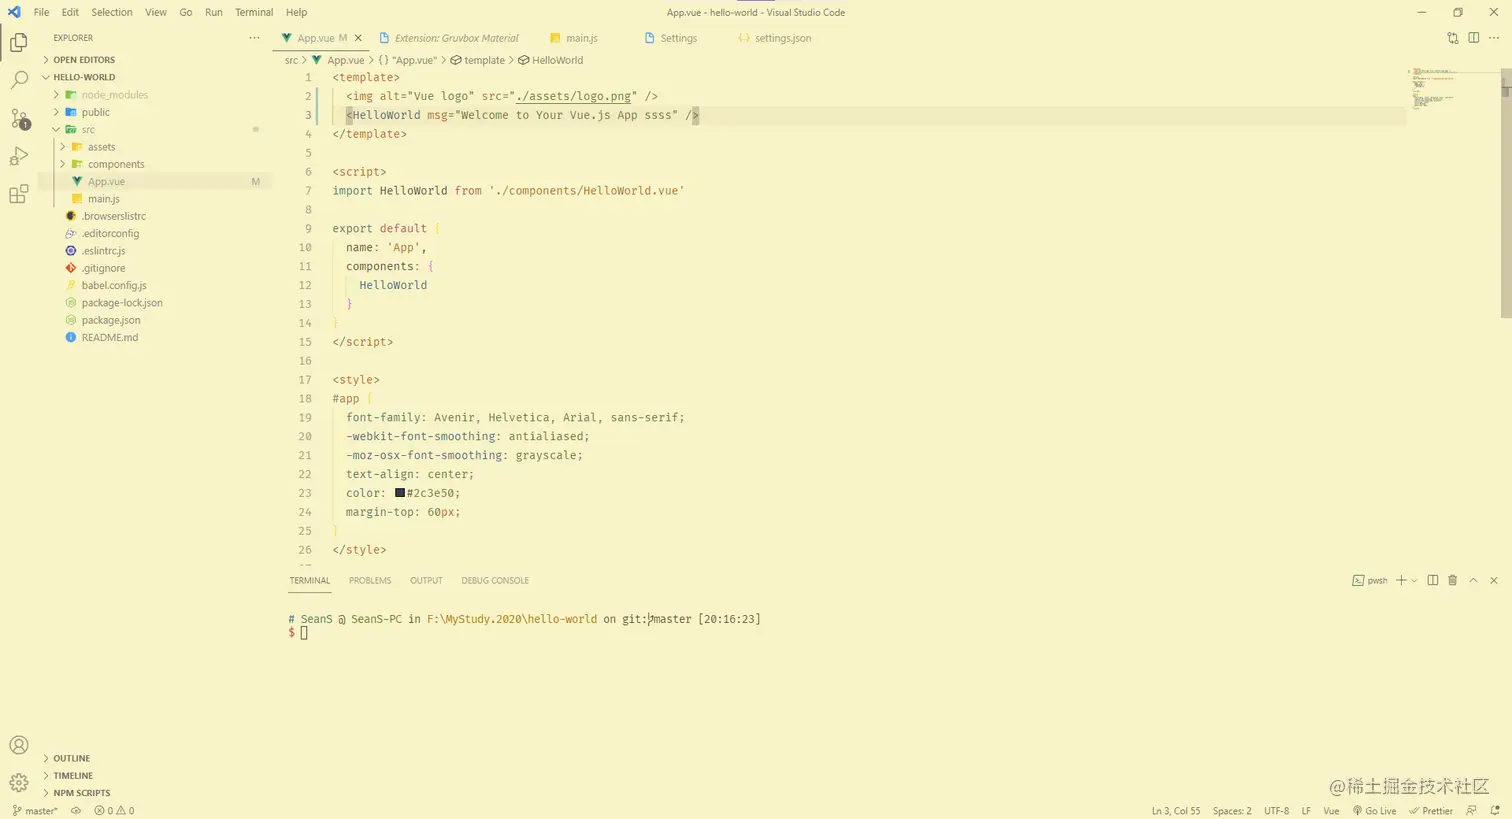The height and width of the screenshot is (819, 1512).
Task: Collapse the src folder
Action: pos(88,130)
